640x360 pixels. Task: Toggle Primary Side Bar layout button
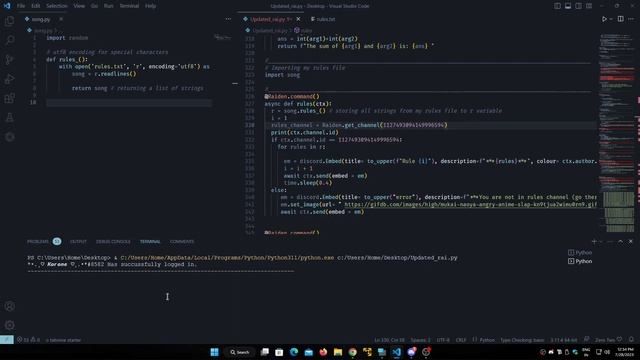coord(558,6)
